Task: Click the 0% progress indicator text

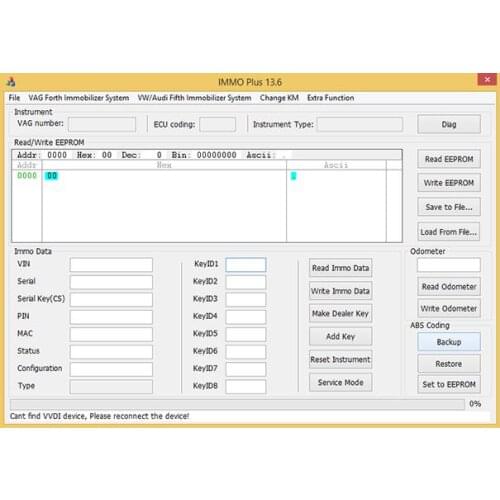Action: [x=475, y=404]
